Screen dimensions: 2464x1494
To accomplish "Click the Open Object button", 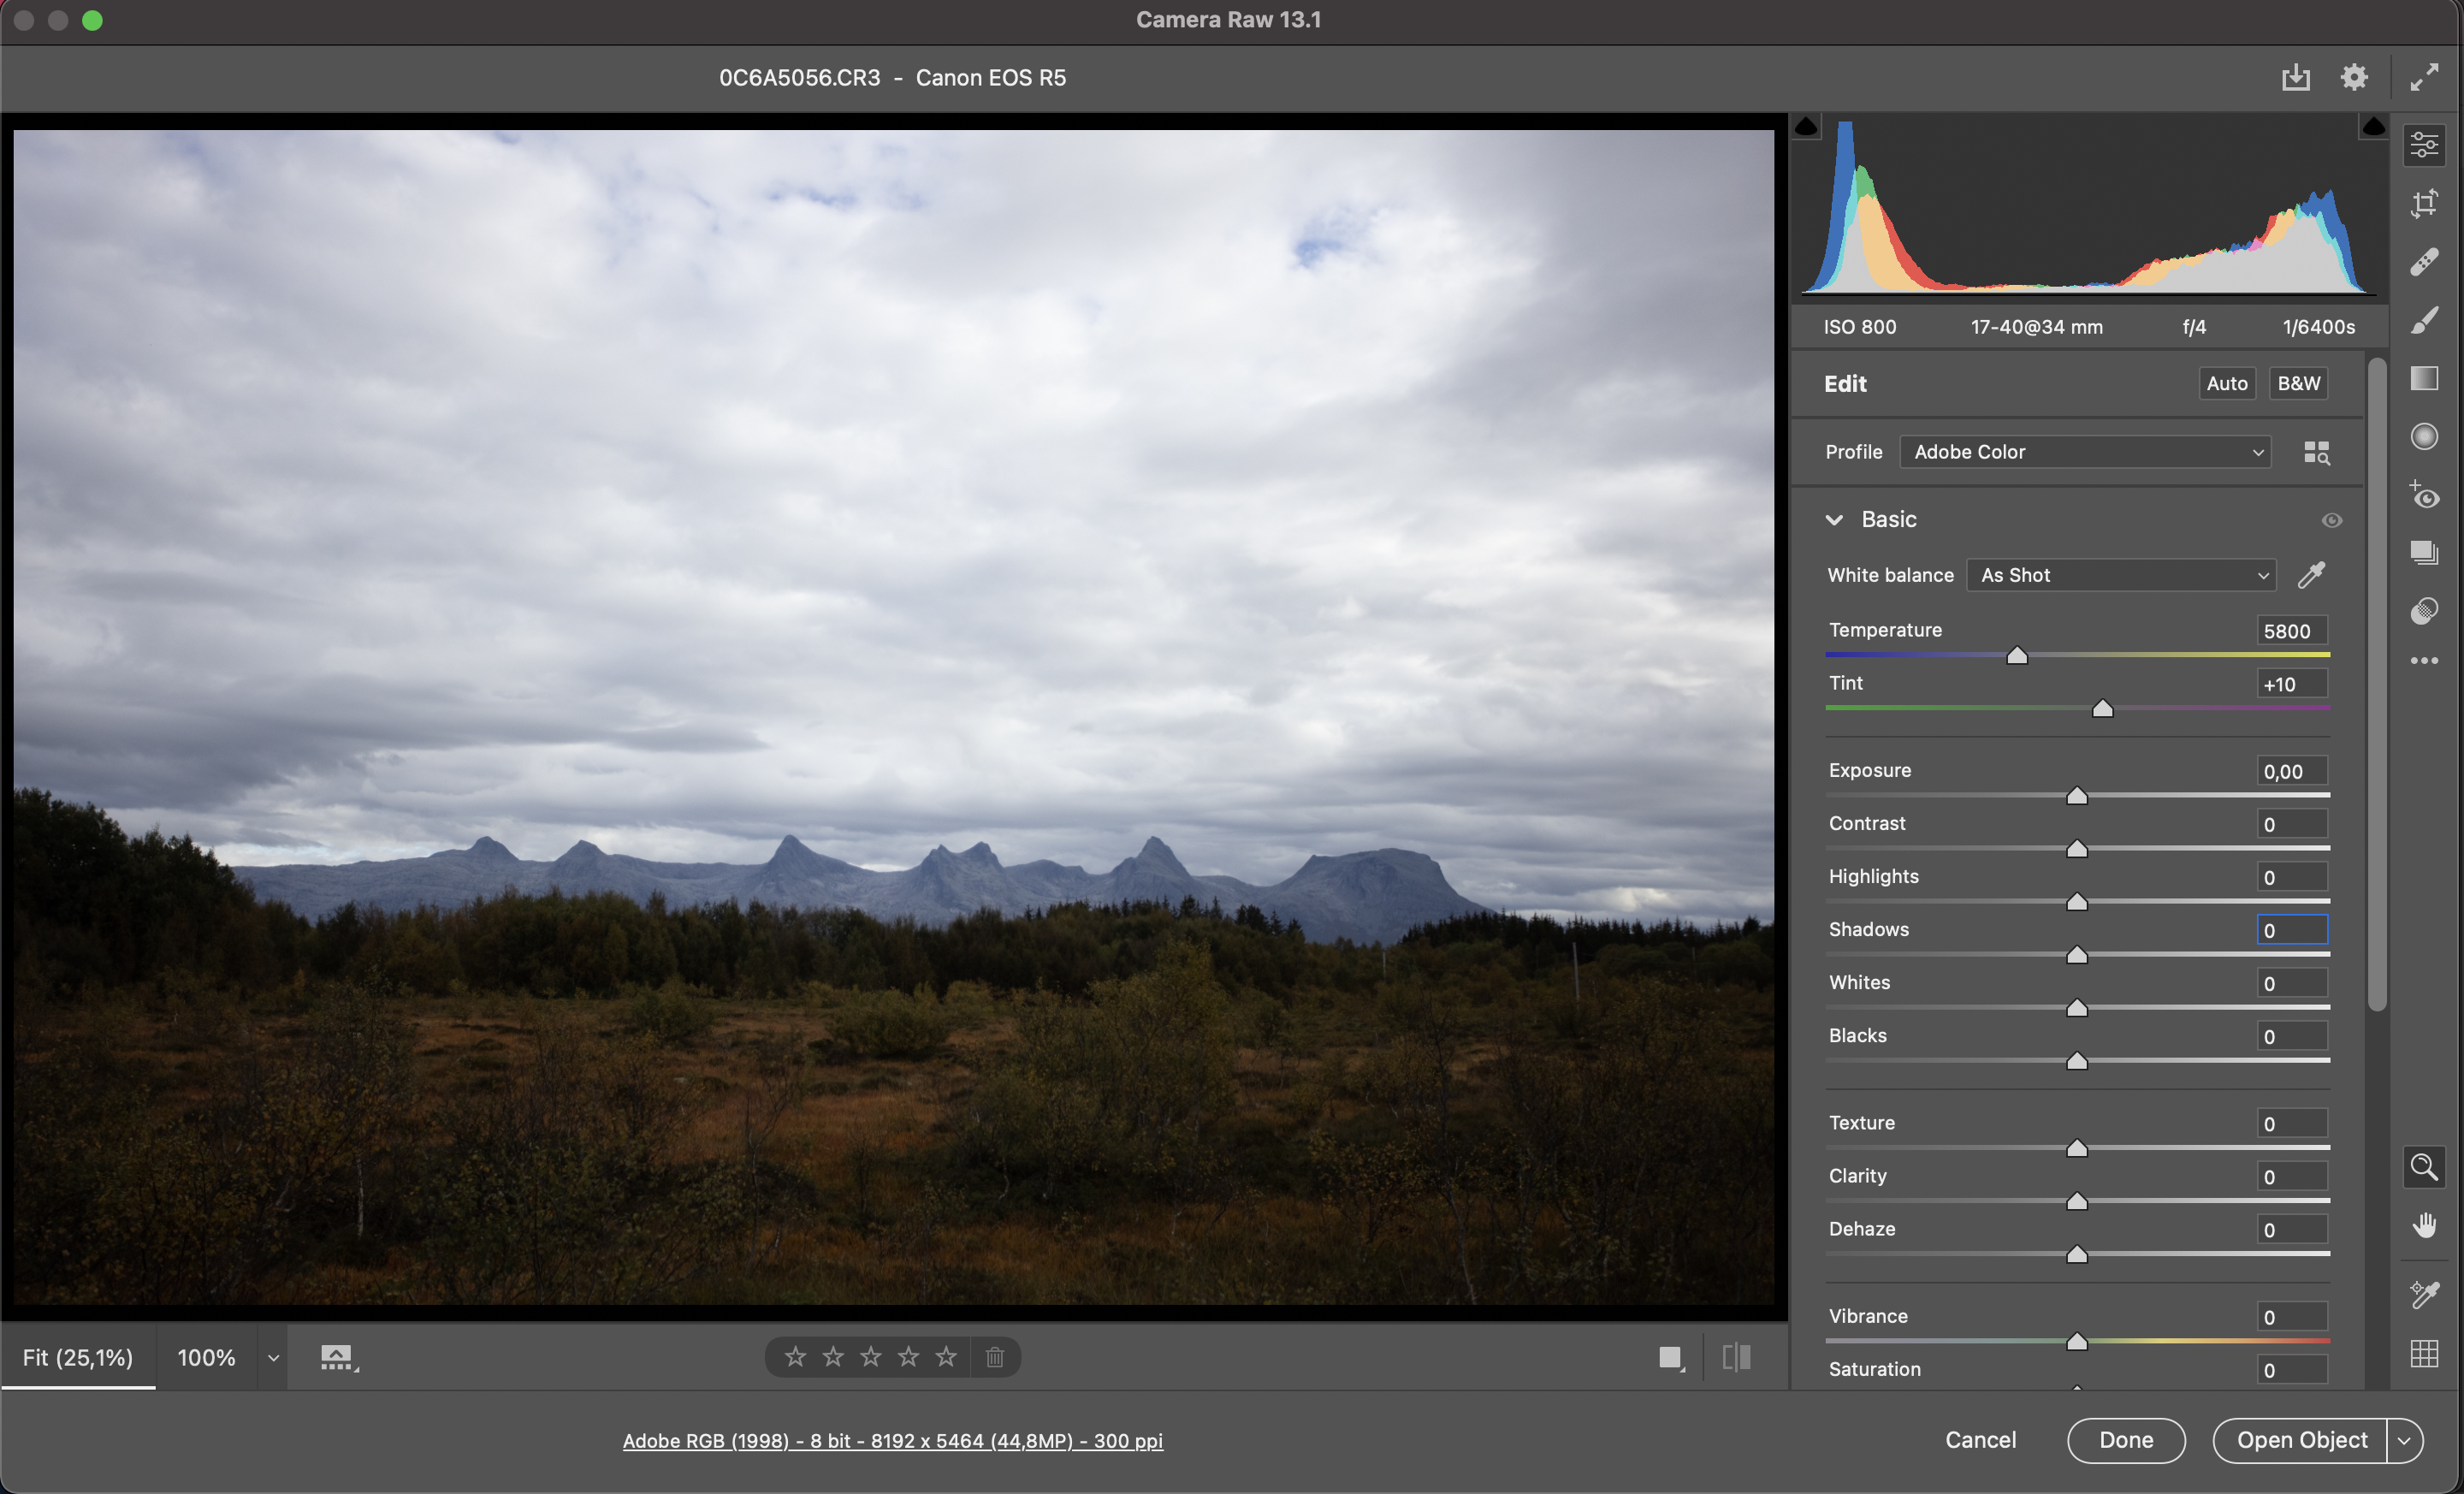I will point(2302,1440).
